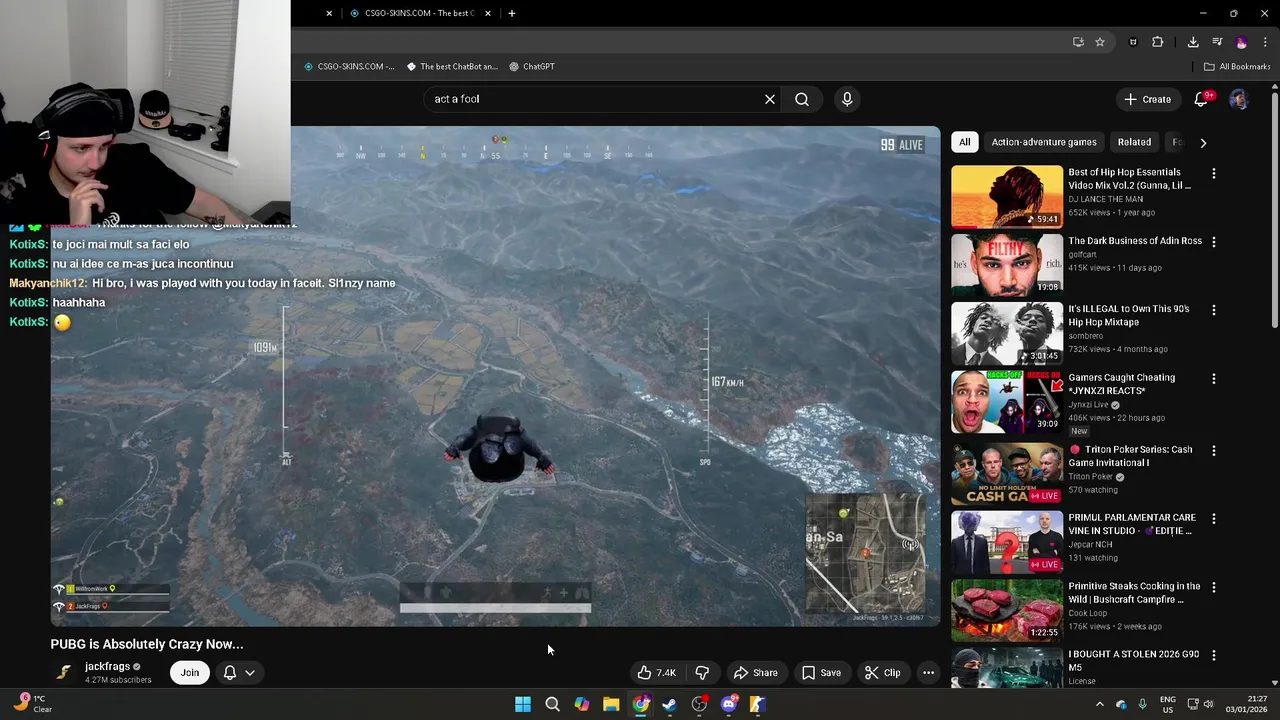
Task: Open File Explorer from the taskbar
Action: tap(611, 705)
